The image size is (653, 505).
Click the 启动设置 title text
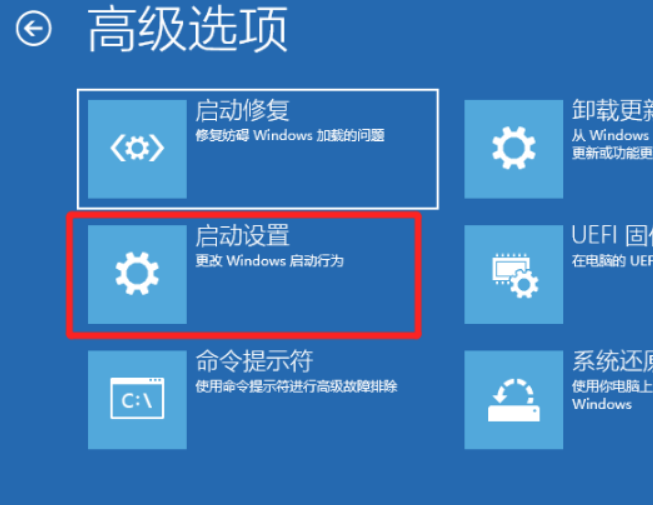[x=242, y=236]
